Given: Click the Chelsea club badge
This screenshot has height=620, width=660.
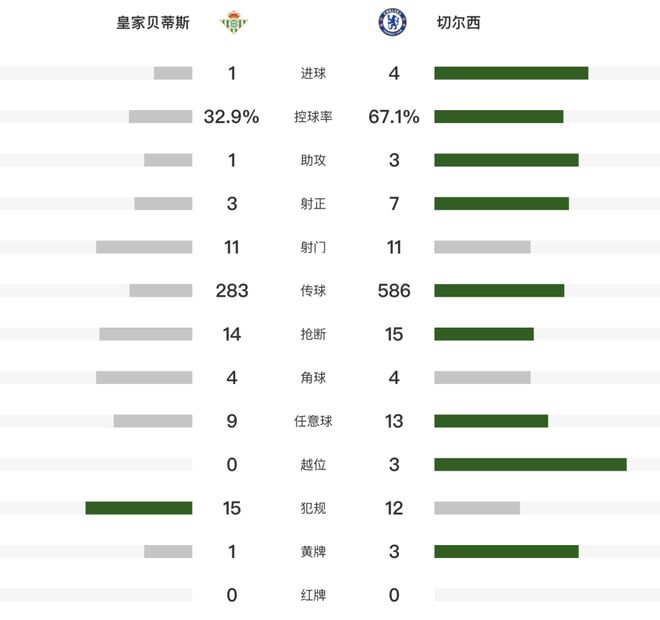Looking at the screenshot, I should [392, 22].
